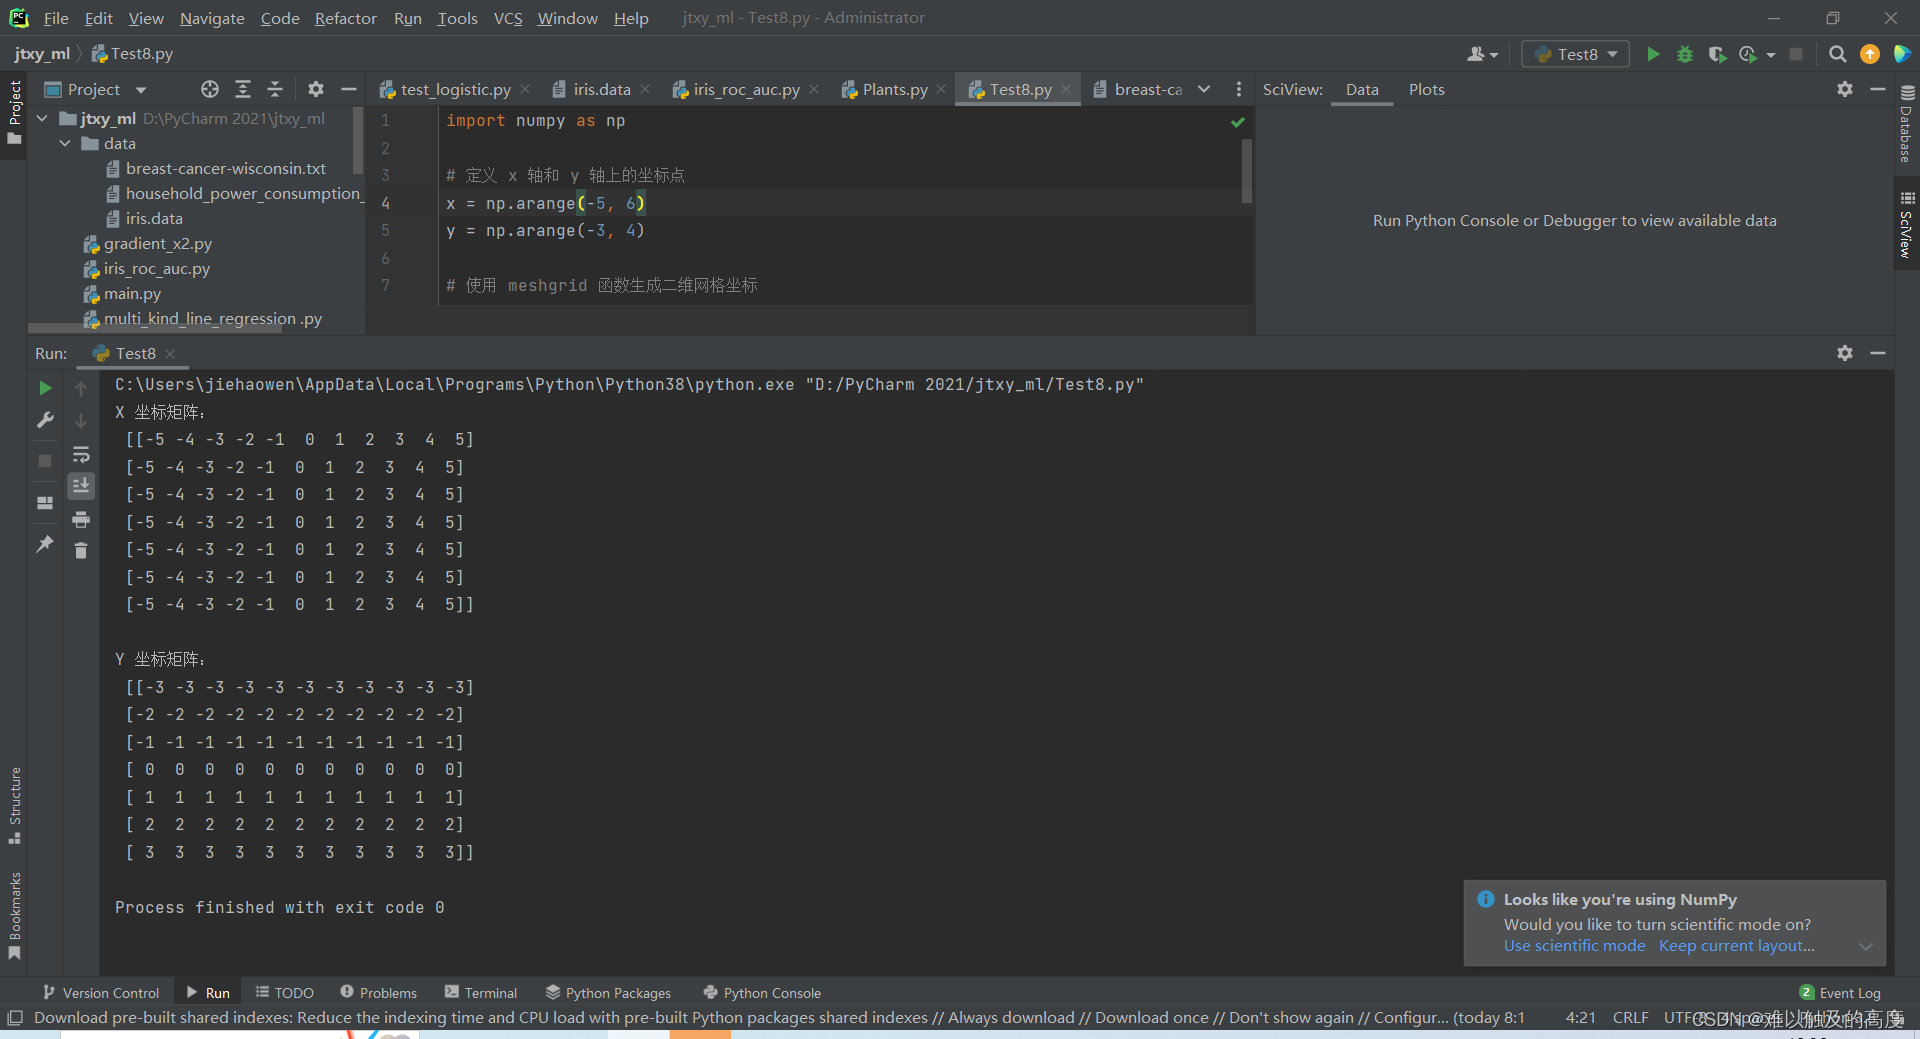Image resolution: width=1920 pixels, height=1039 pixels.
Task: Open the profiler run icon
Action: (x=1748, y=54)
